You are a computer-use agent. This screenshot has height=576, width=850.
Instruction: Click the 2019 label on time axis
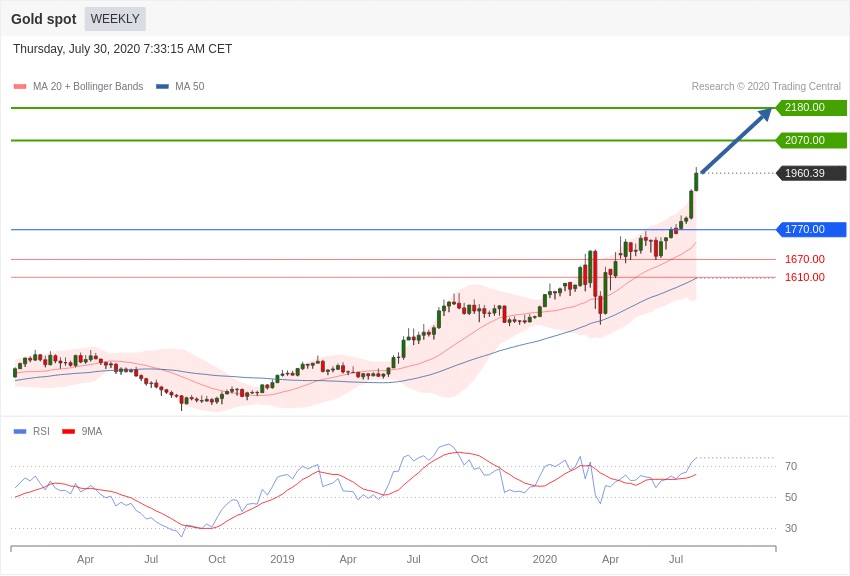tap(282, 559)
